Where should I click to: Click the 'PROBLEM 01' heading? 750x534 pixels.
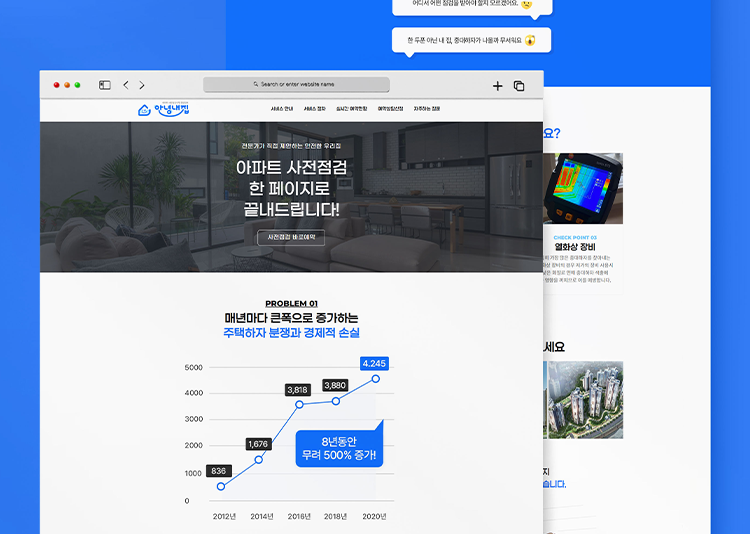click(291, 303)
